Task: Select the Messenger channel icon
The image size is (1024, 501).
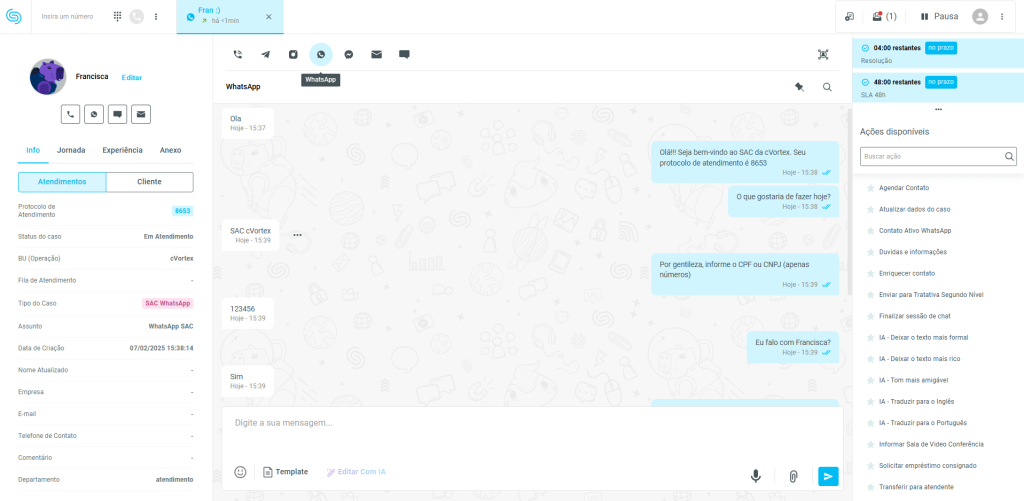Action: (x=348, y=55)
